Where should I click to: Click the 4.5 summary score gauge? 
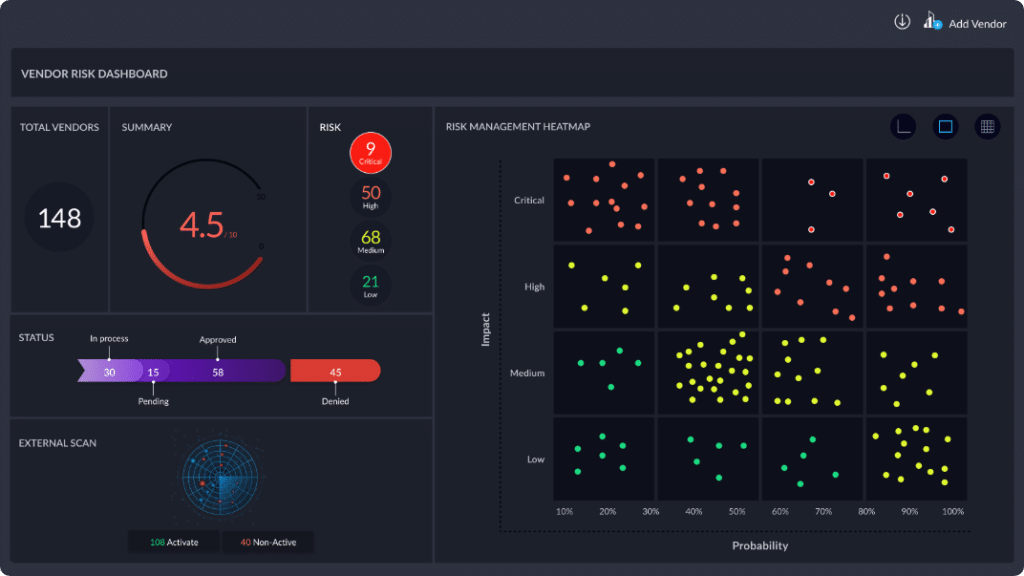click(x=203, y=226)
